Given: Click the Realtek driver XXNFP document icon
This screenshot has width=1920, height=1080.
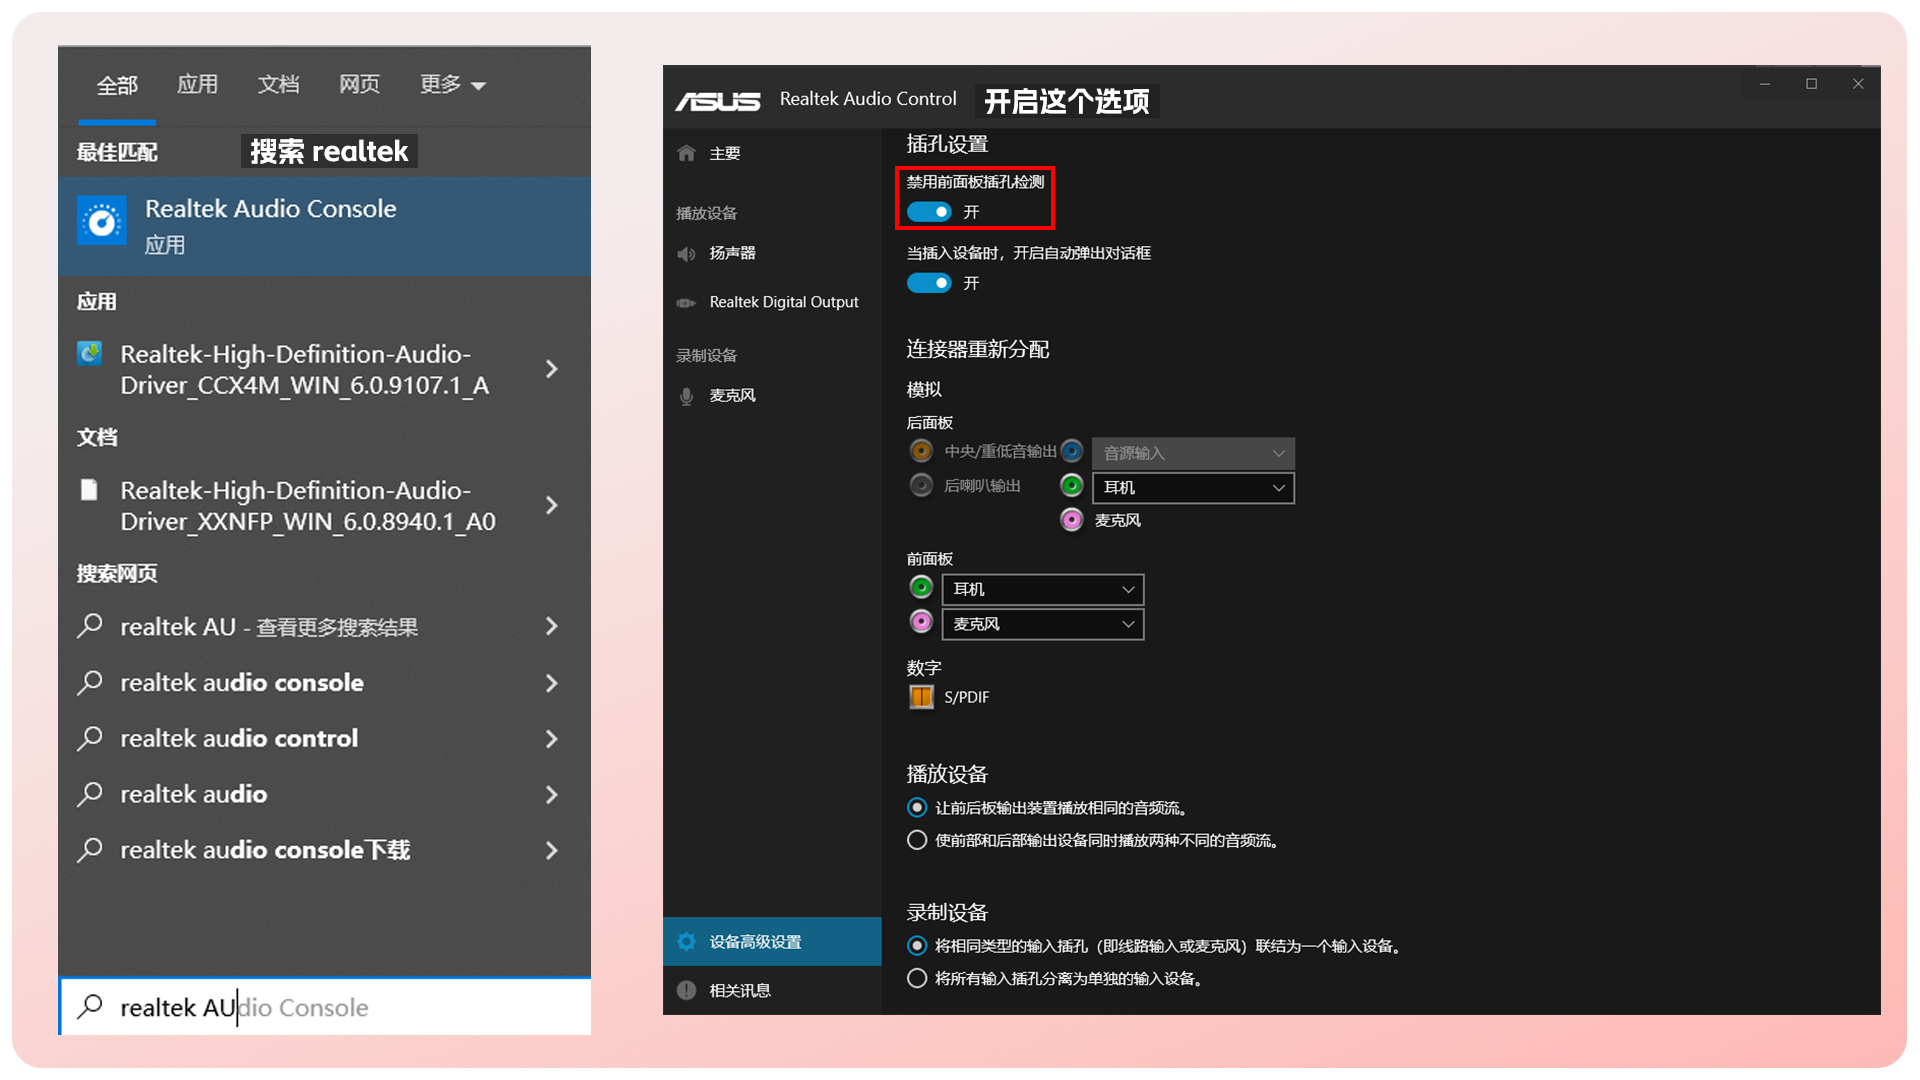Looking at the screenshot, I should [89, 490].
